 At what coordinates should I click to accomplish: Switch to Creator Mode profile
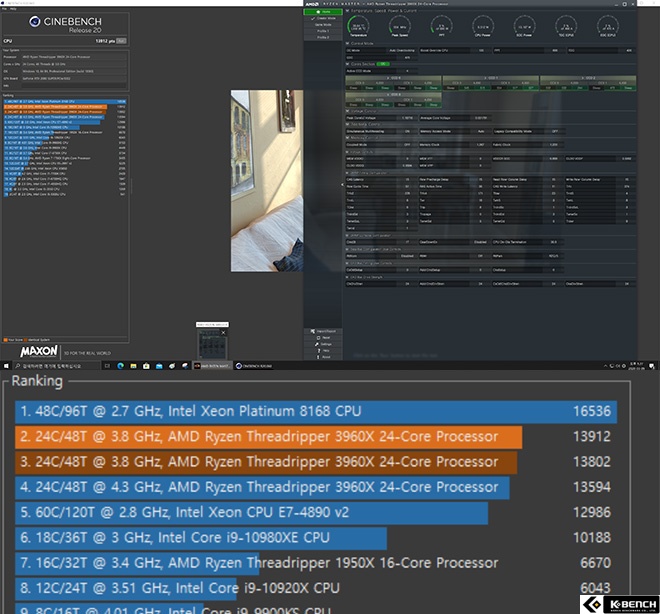click(323, 19)
